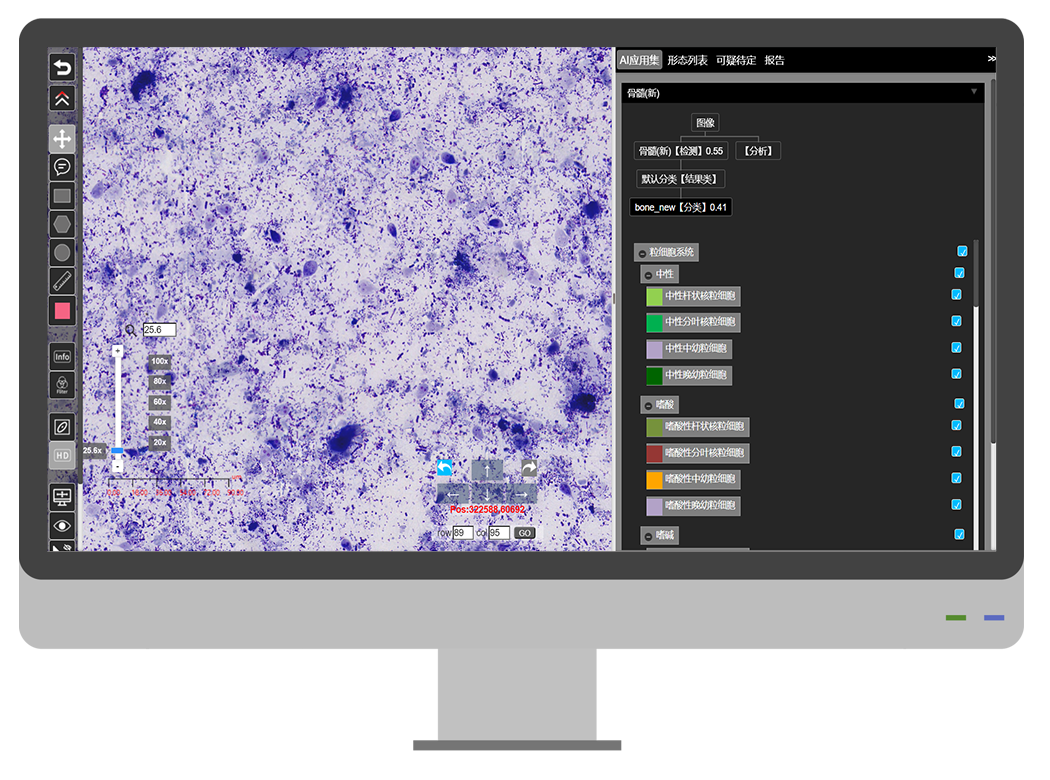Viewport: 1050px width, 780px height.
Task: Collapse the 粒细胞系统 tree group
Action: coord(641,253)
